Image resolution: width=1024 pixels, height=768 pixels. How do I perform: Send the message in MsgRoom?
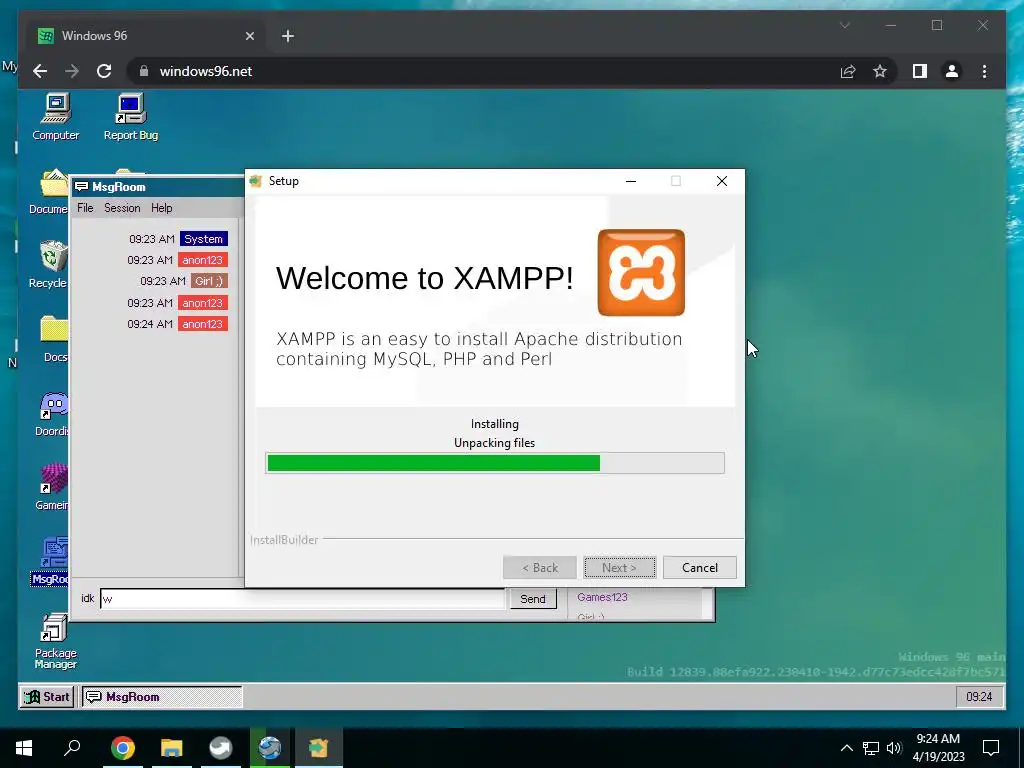click(x=532, y=599)
